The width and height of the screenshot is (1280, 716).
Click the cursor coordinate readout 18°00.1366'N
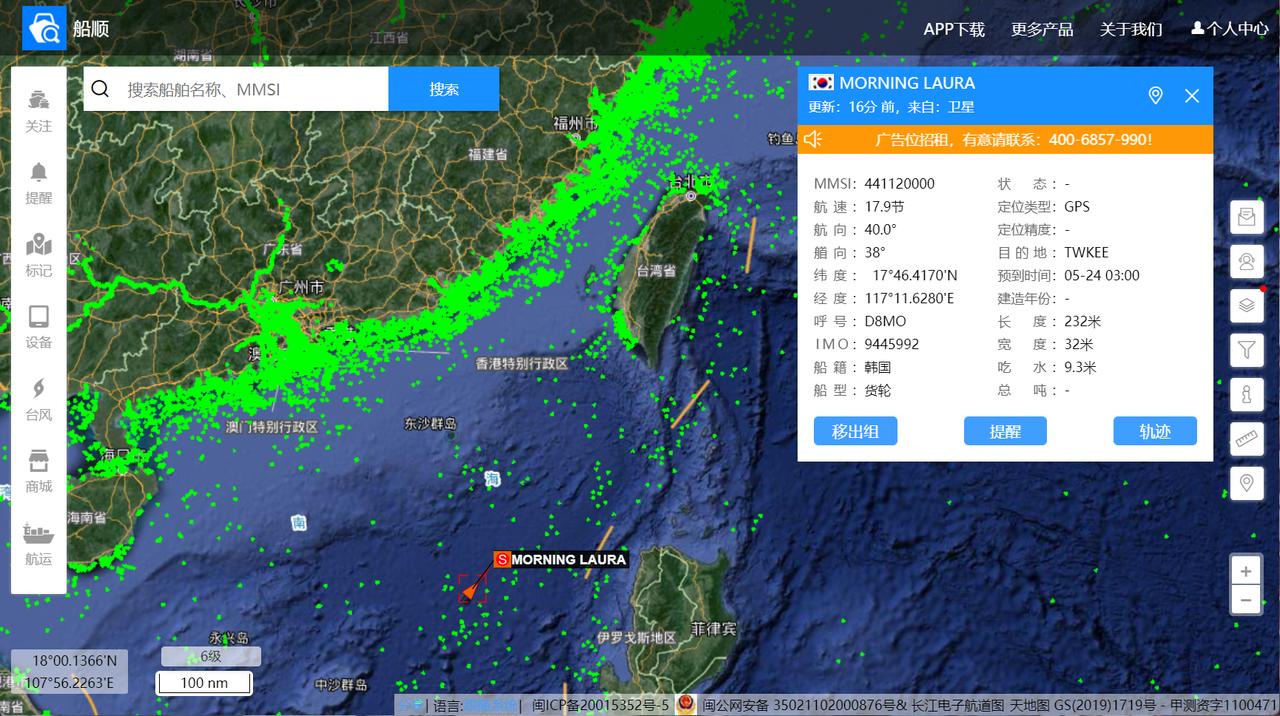74,660
